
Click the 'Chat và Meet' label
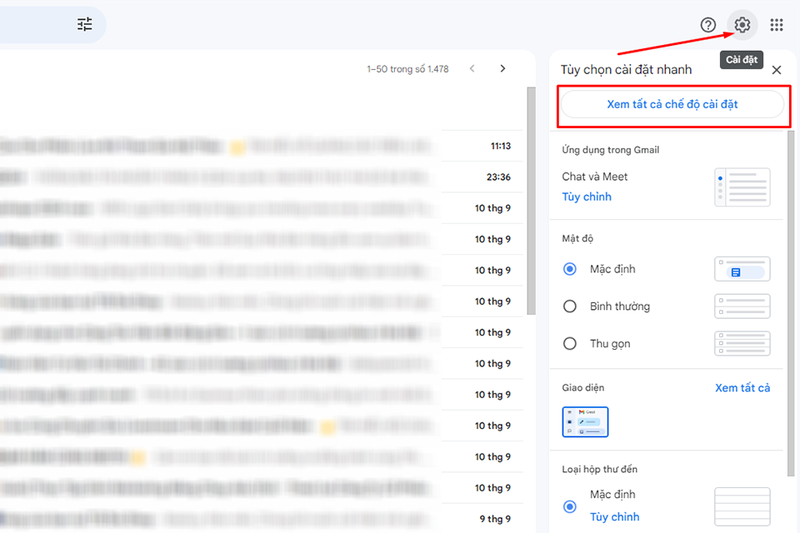[594, 177]
